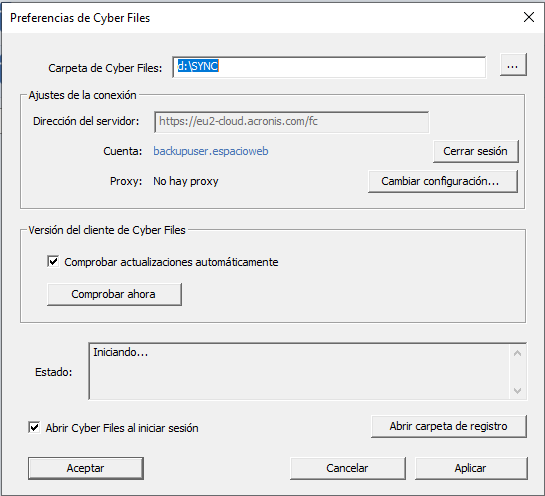Click the No hay proxy status text
545x496 pixels.
click(x=186, y=181)
